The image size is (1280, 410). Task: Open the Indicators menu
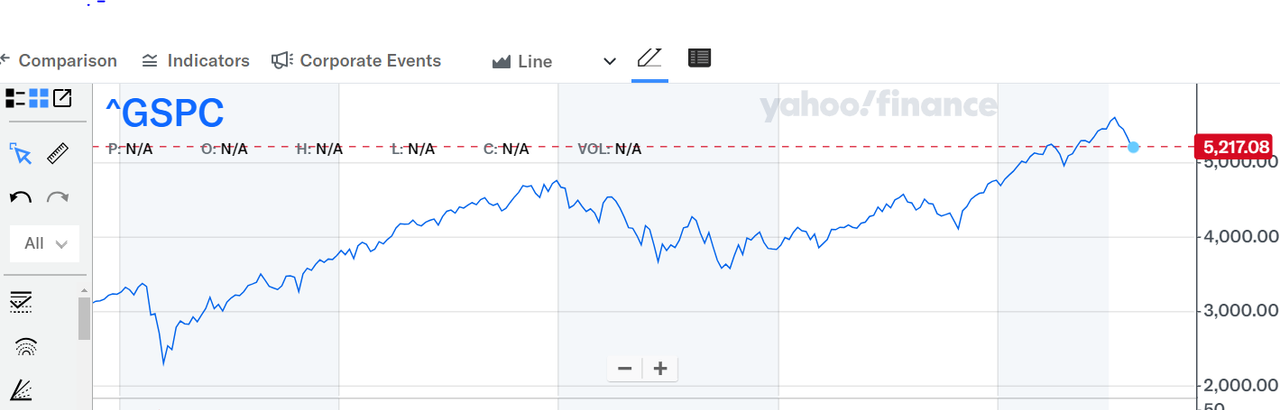(195, 61)
